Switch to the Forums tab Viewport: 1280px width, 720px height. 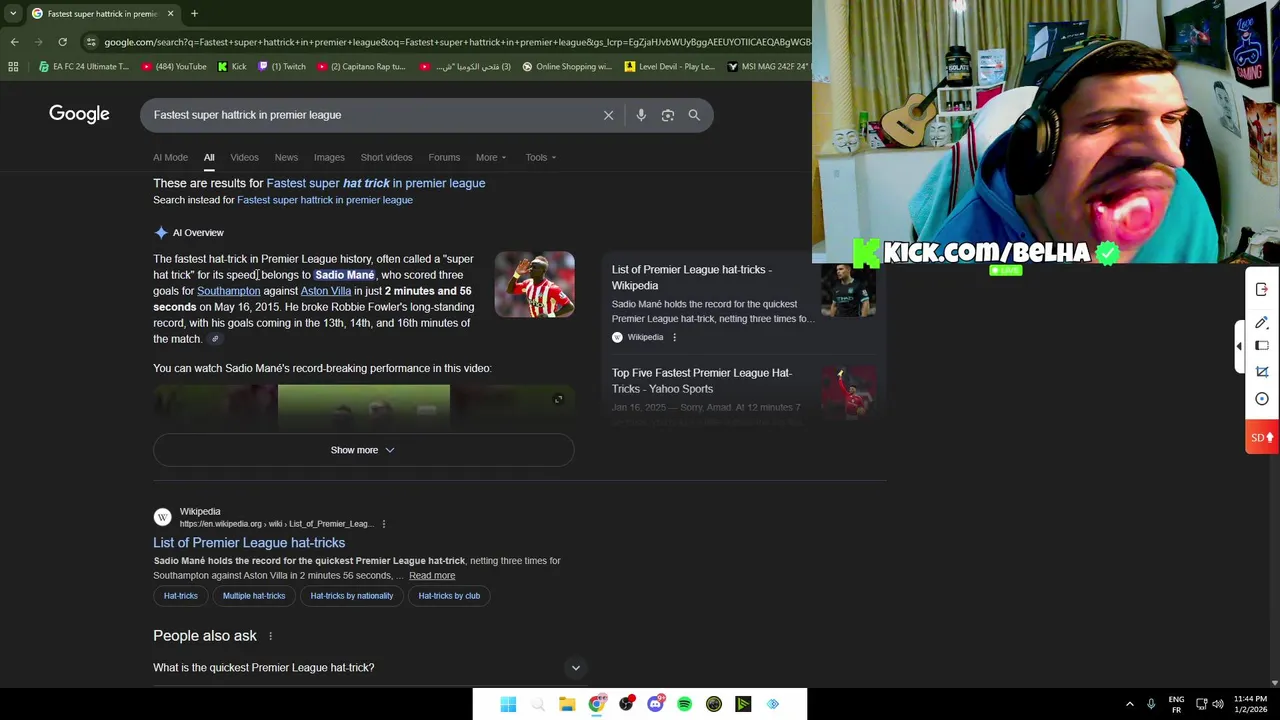444,157
